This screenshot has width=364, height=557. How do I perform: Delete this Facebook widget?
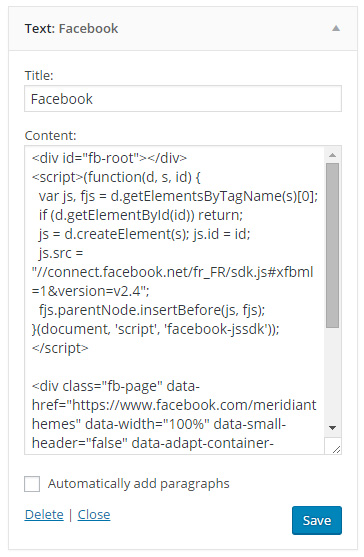(44, 514)
